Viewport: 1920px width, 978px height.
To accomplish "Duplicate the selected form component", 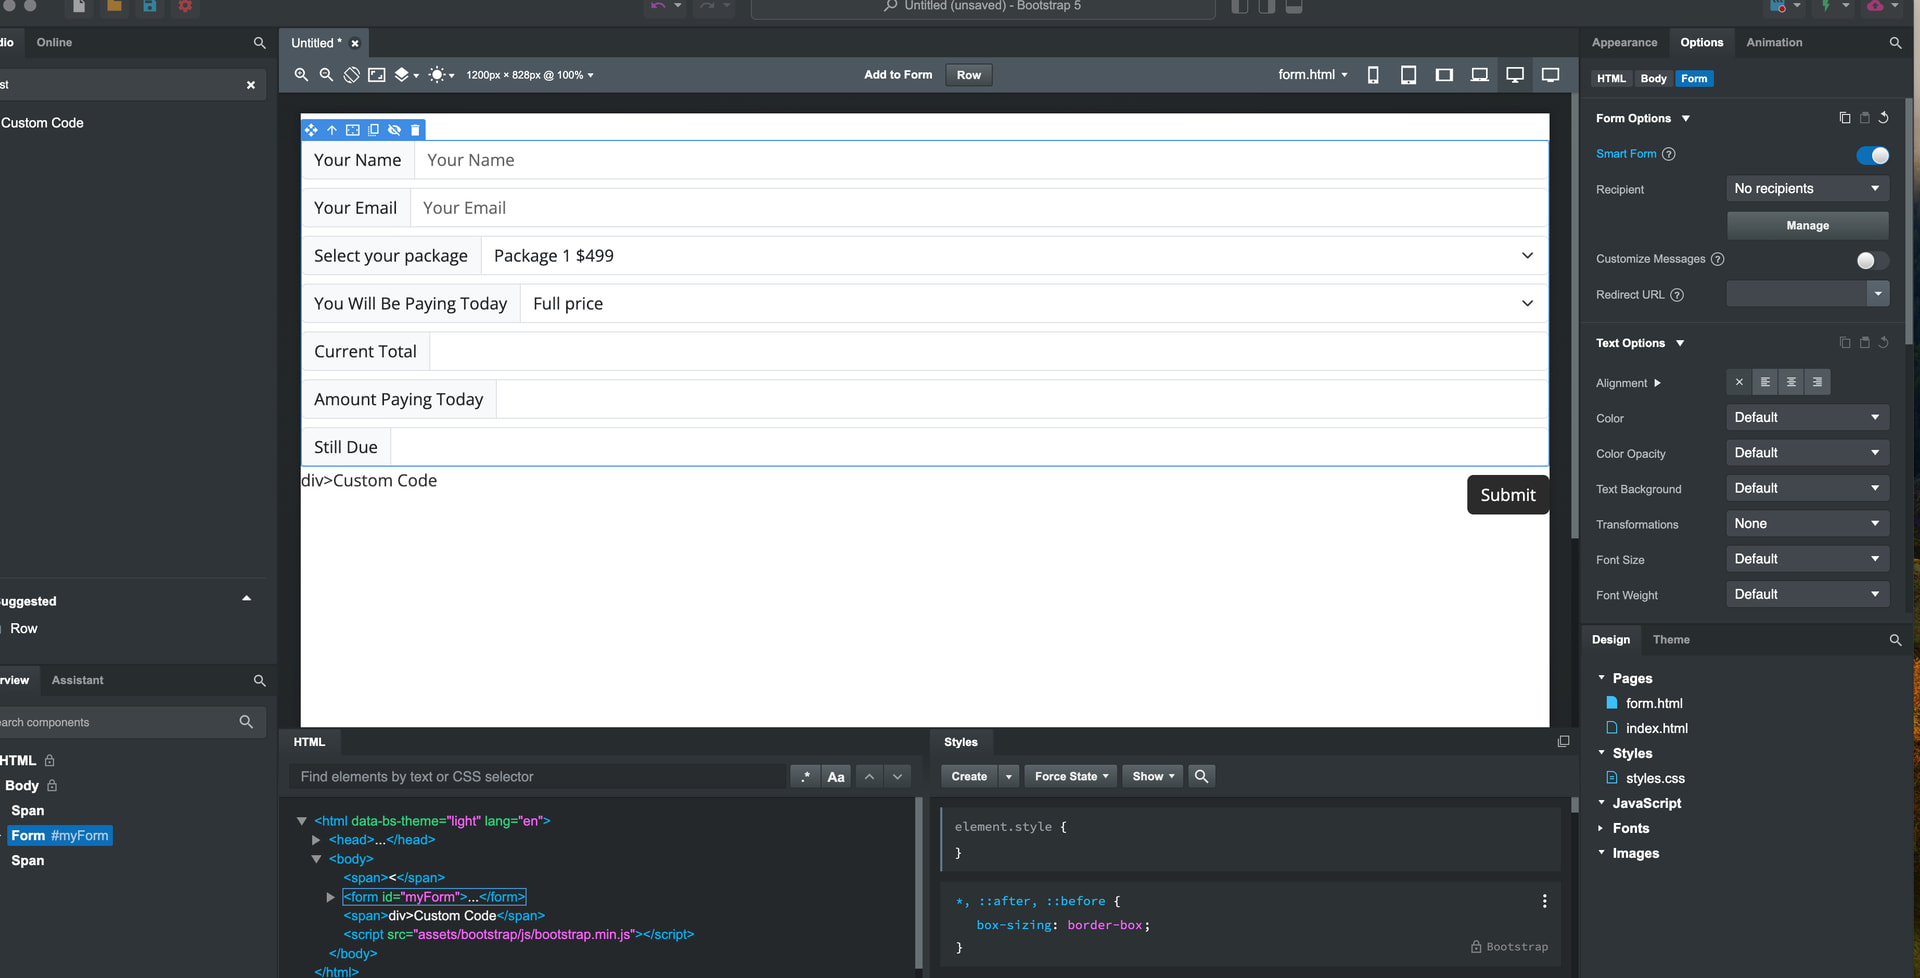I will pos(373,130).
